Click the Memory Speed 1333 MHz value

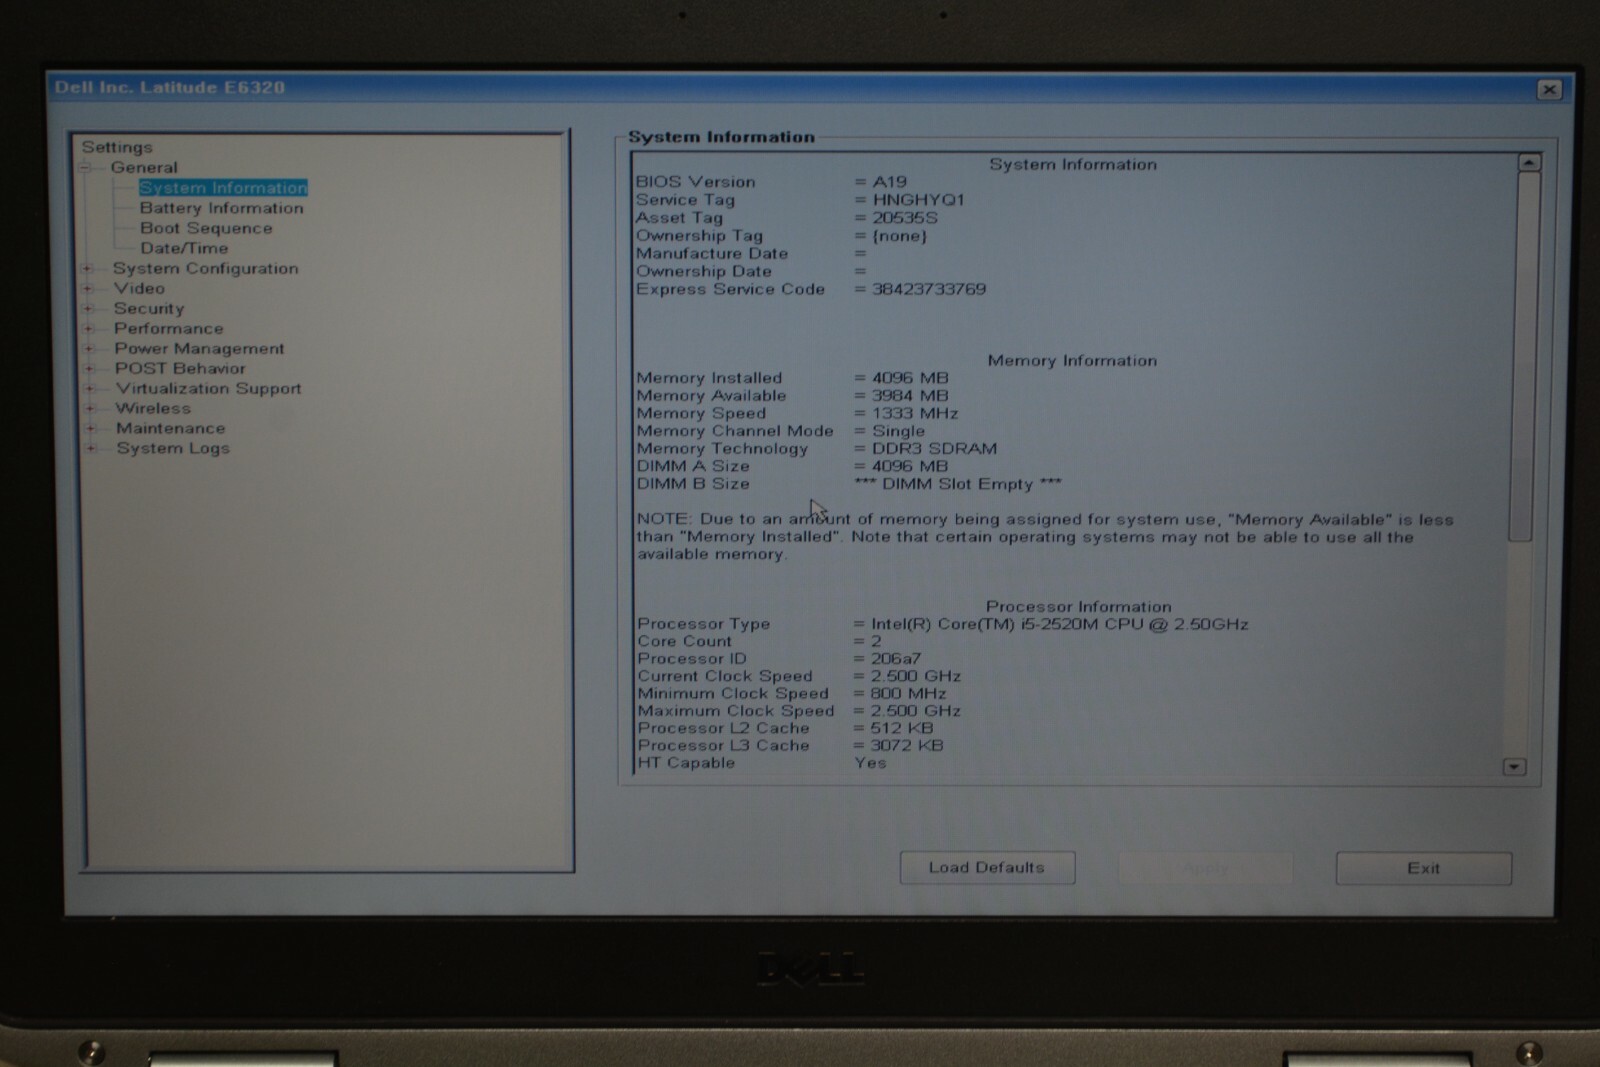[x=915, y=413]
